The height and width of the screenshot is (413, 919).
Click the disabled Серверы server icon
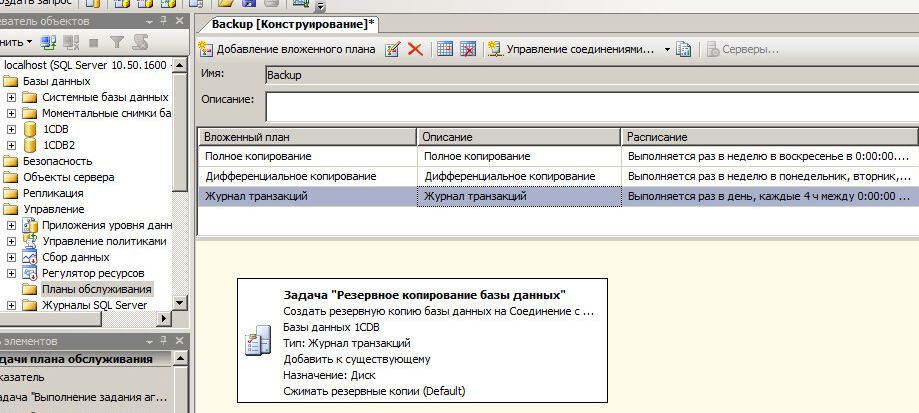click(x=713, y=49)
